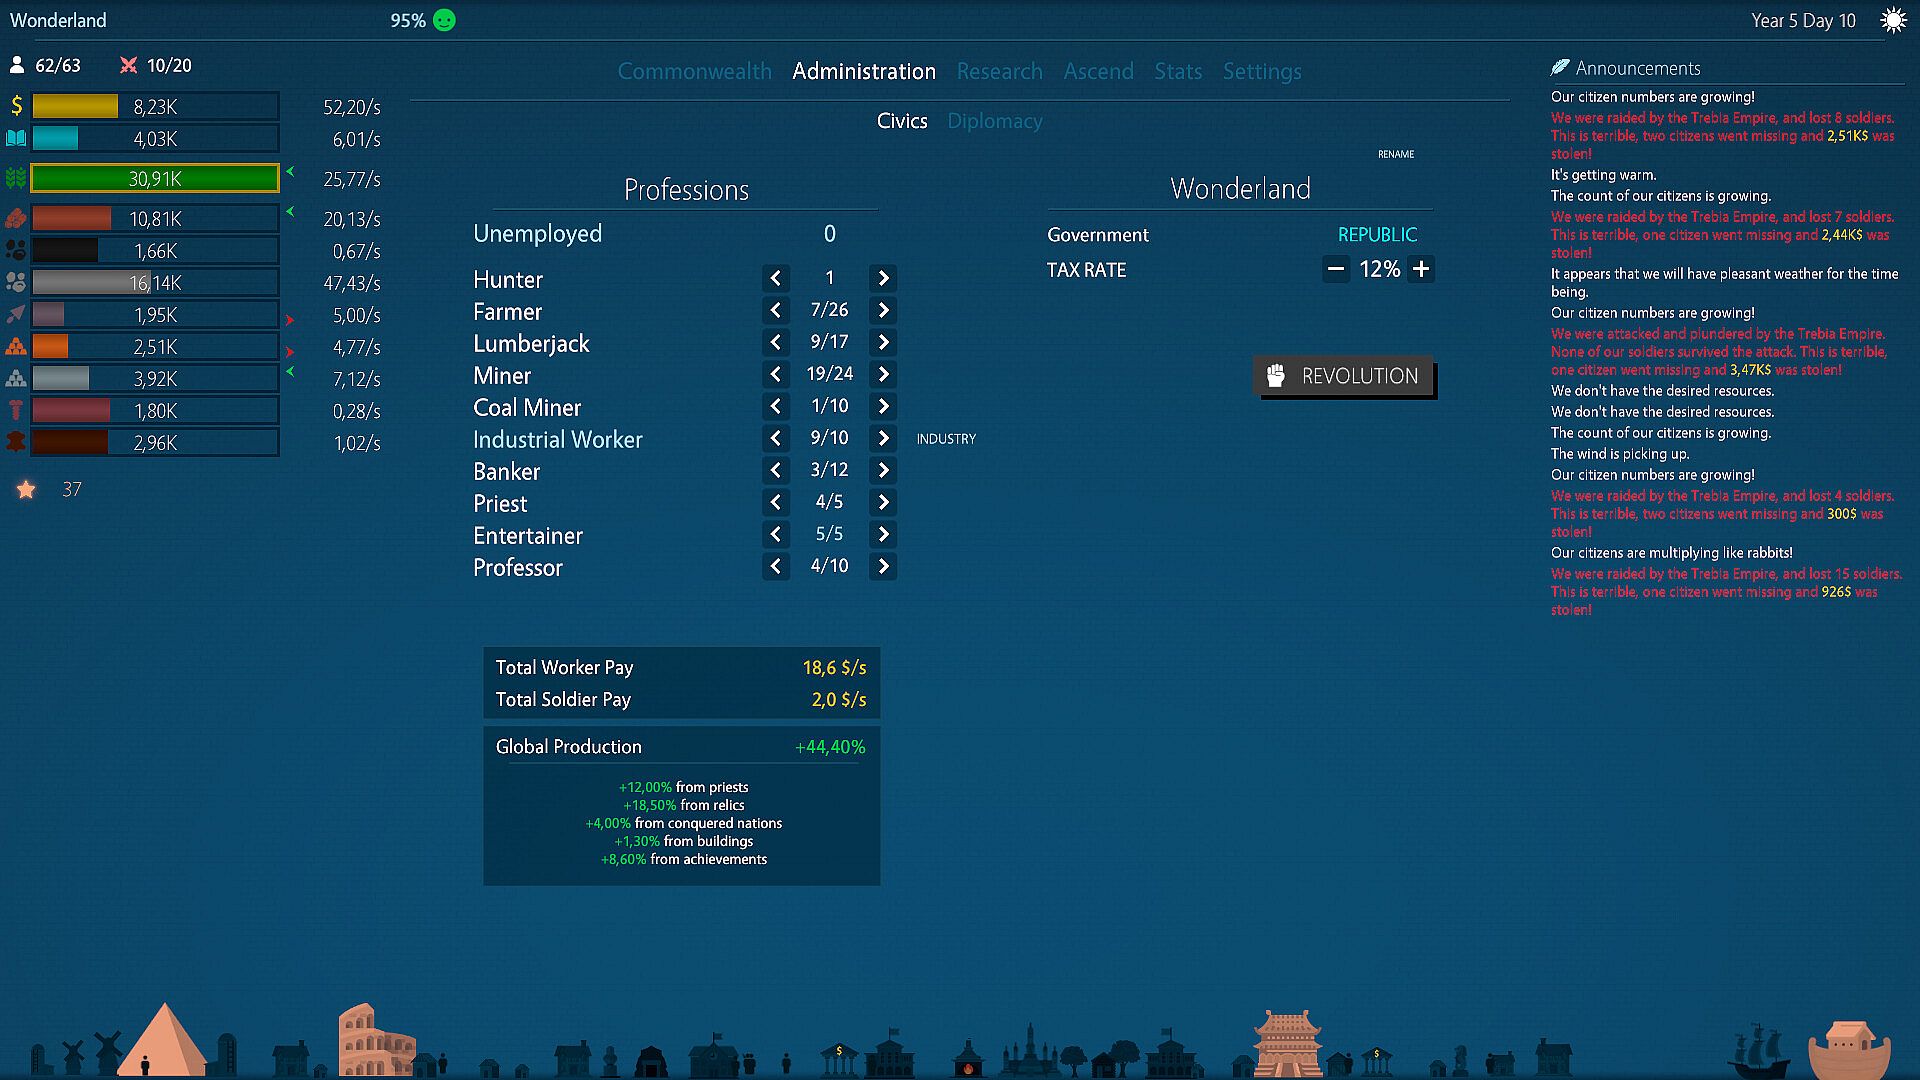Click the pagoda temple building icon

[x=1287, y=1042]
